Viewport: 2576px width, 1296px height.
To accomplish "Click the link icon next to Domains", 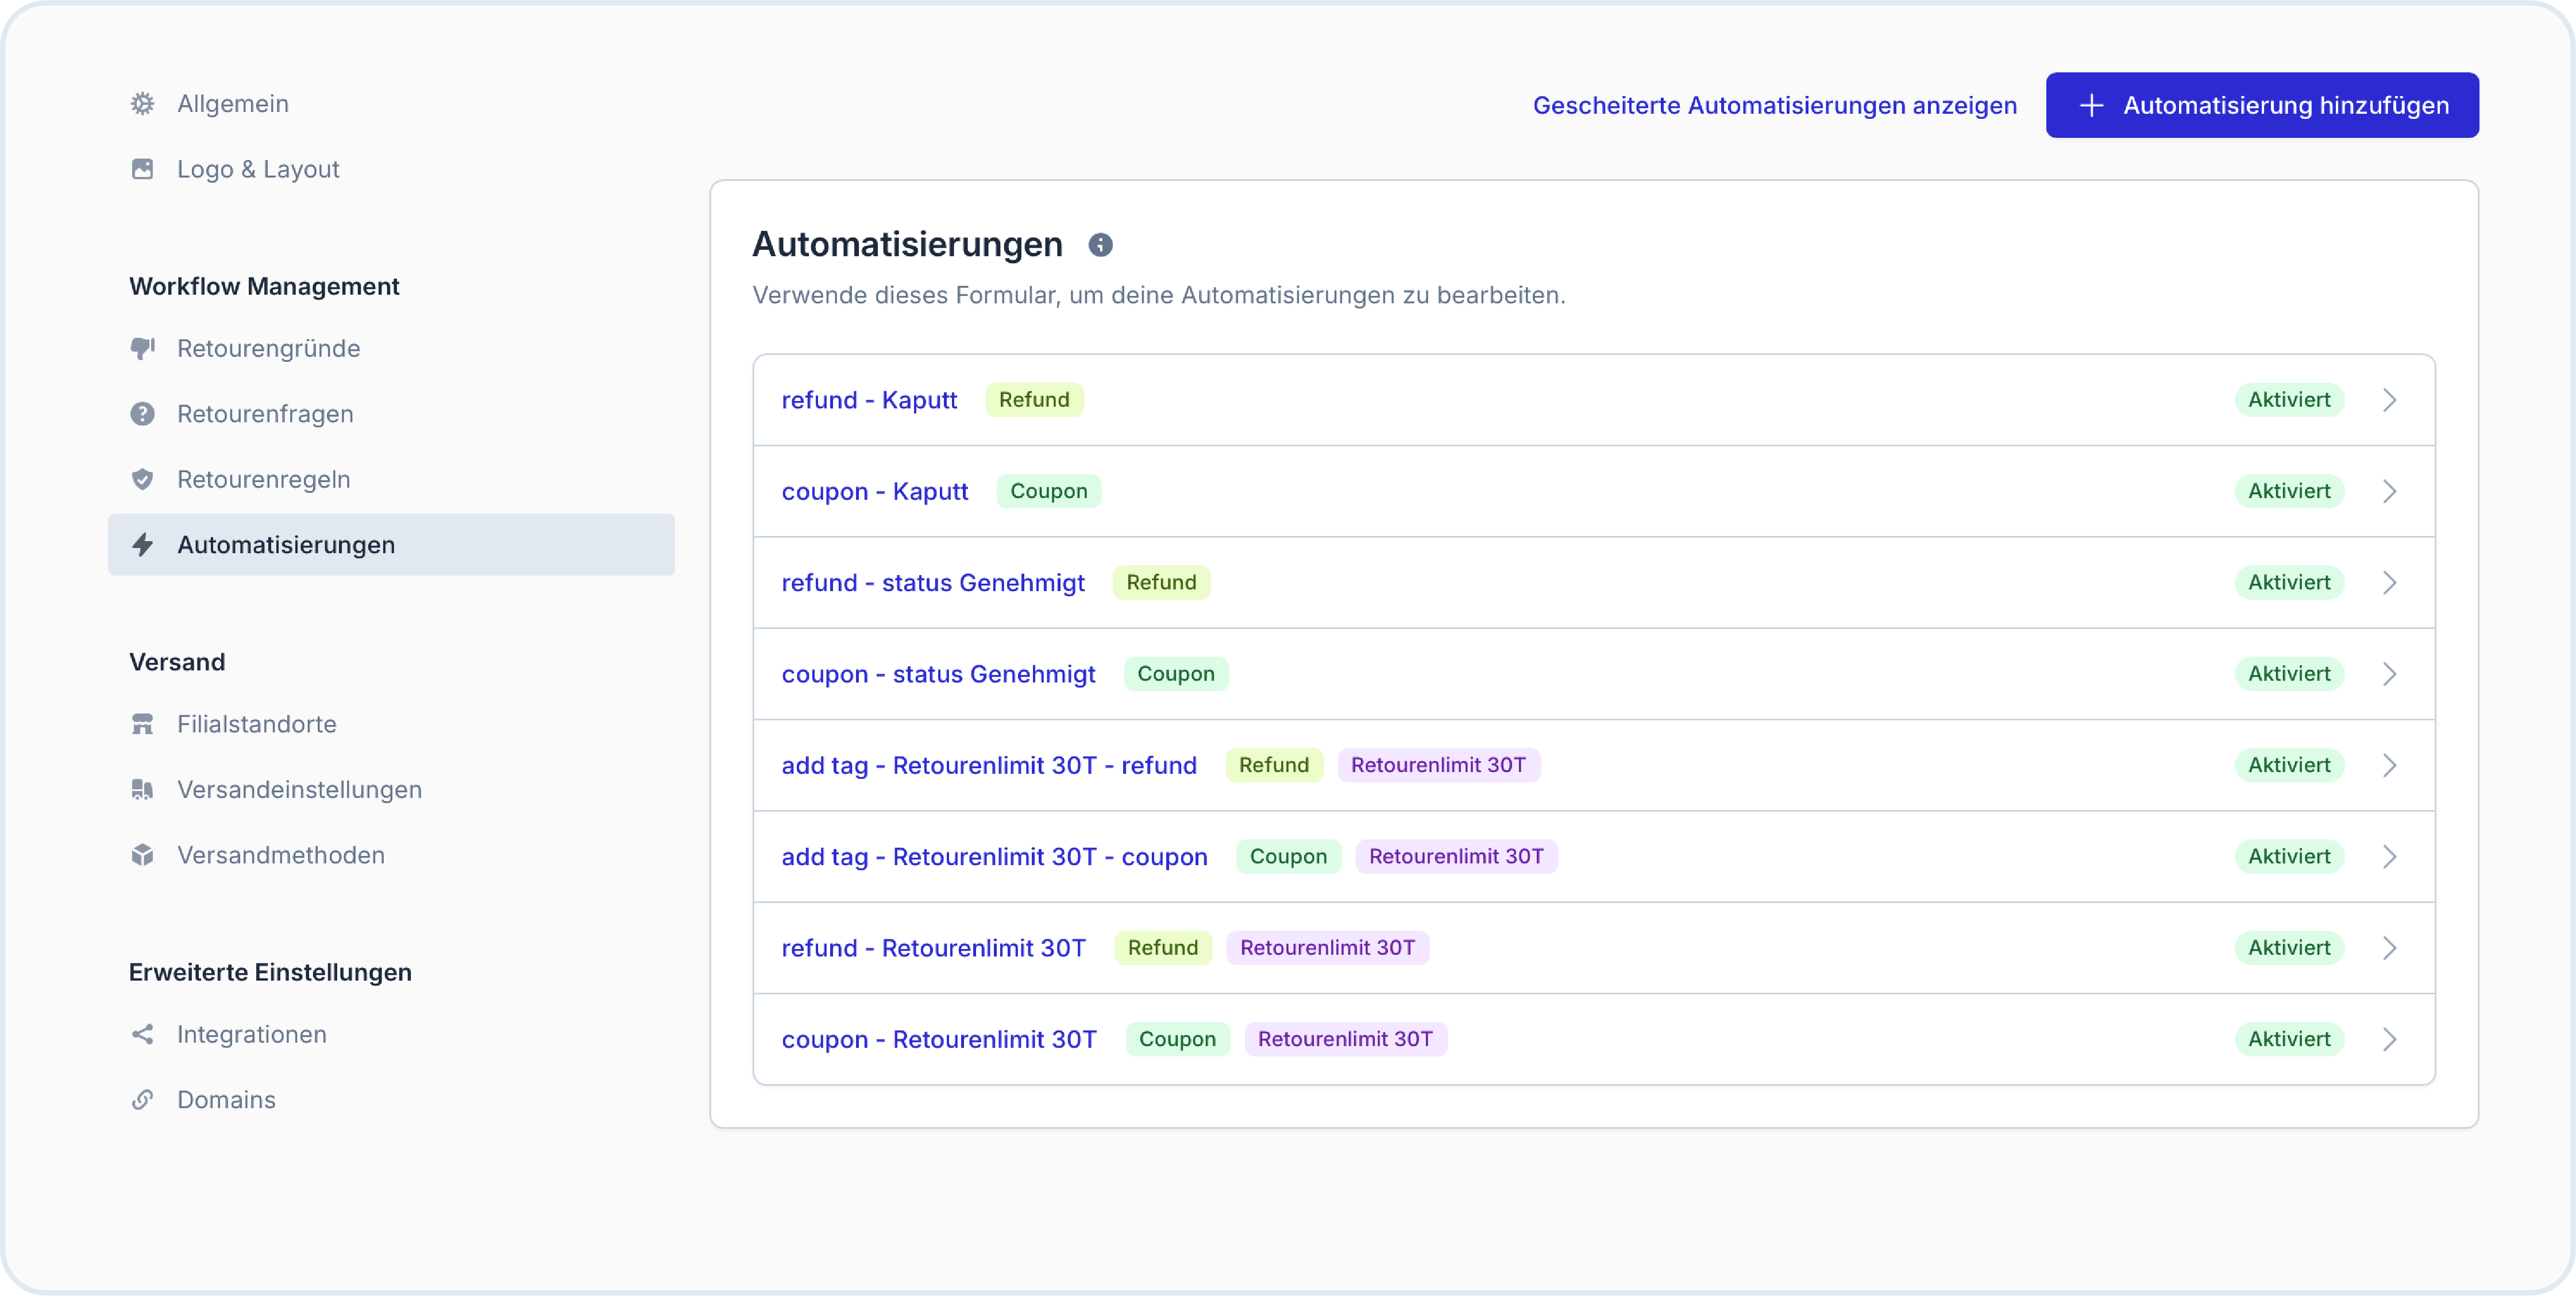I will 143,1099.
